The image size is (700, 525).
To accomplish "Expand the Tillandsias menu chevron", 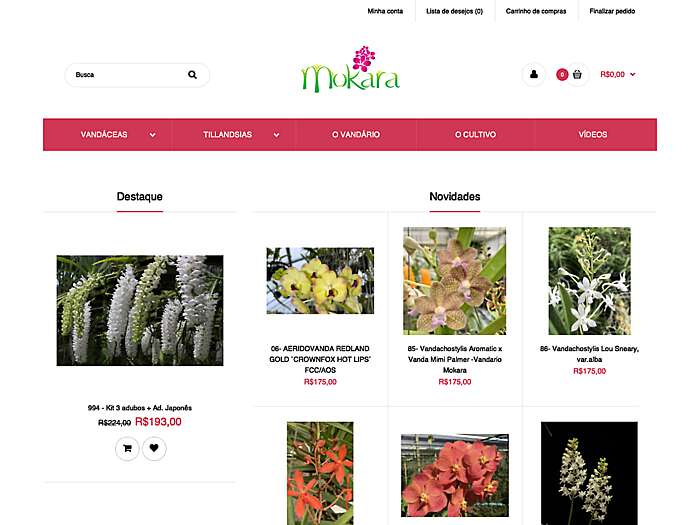I will [276, 135].
